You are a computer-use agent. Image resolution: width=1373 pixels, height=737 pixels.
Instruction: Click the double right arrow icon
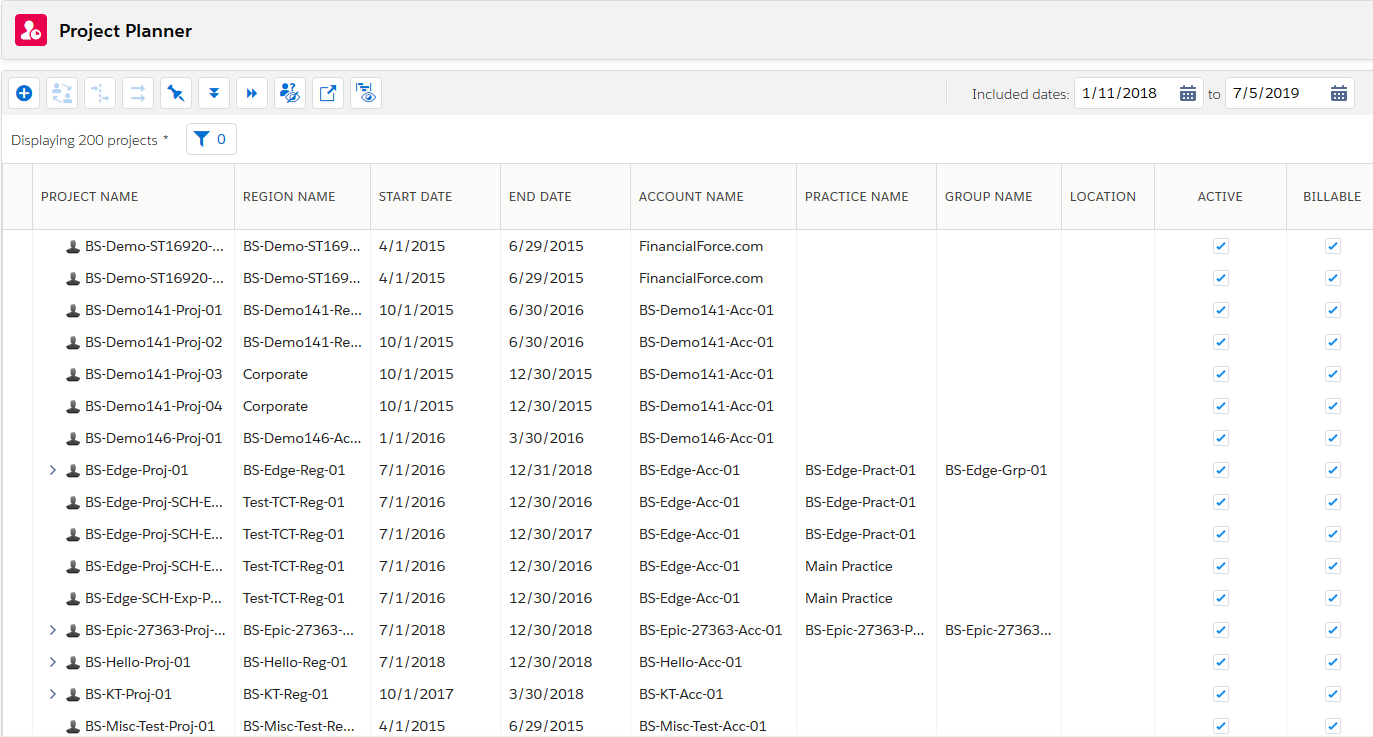[252, 93]
